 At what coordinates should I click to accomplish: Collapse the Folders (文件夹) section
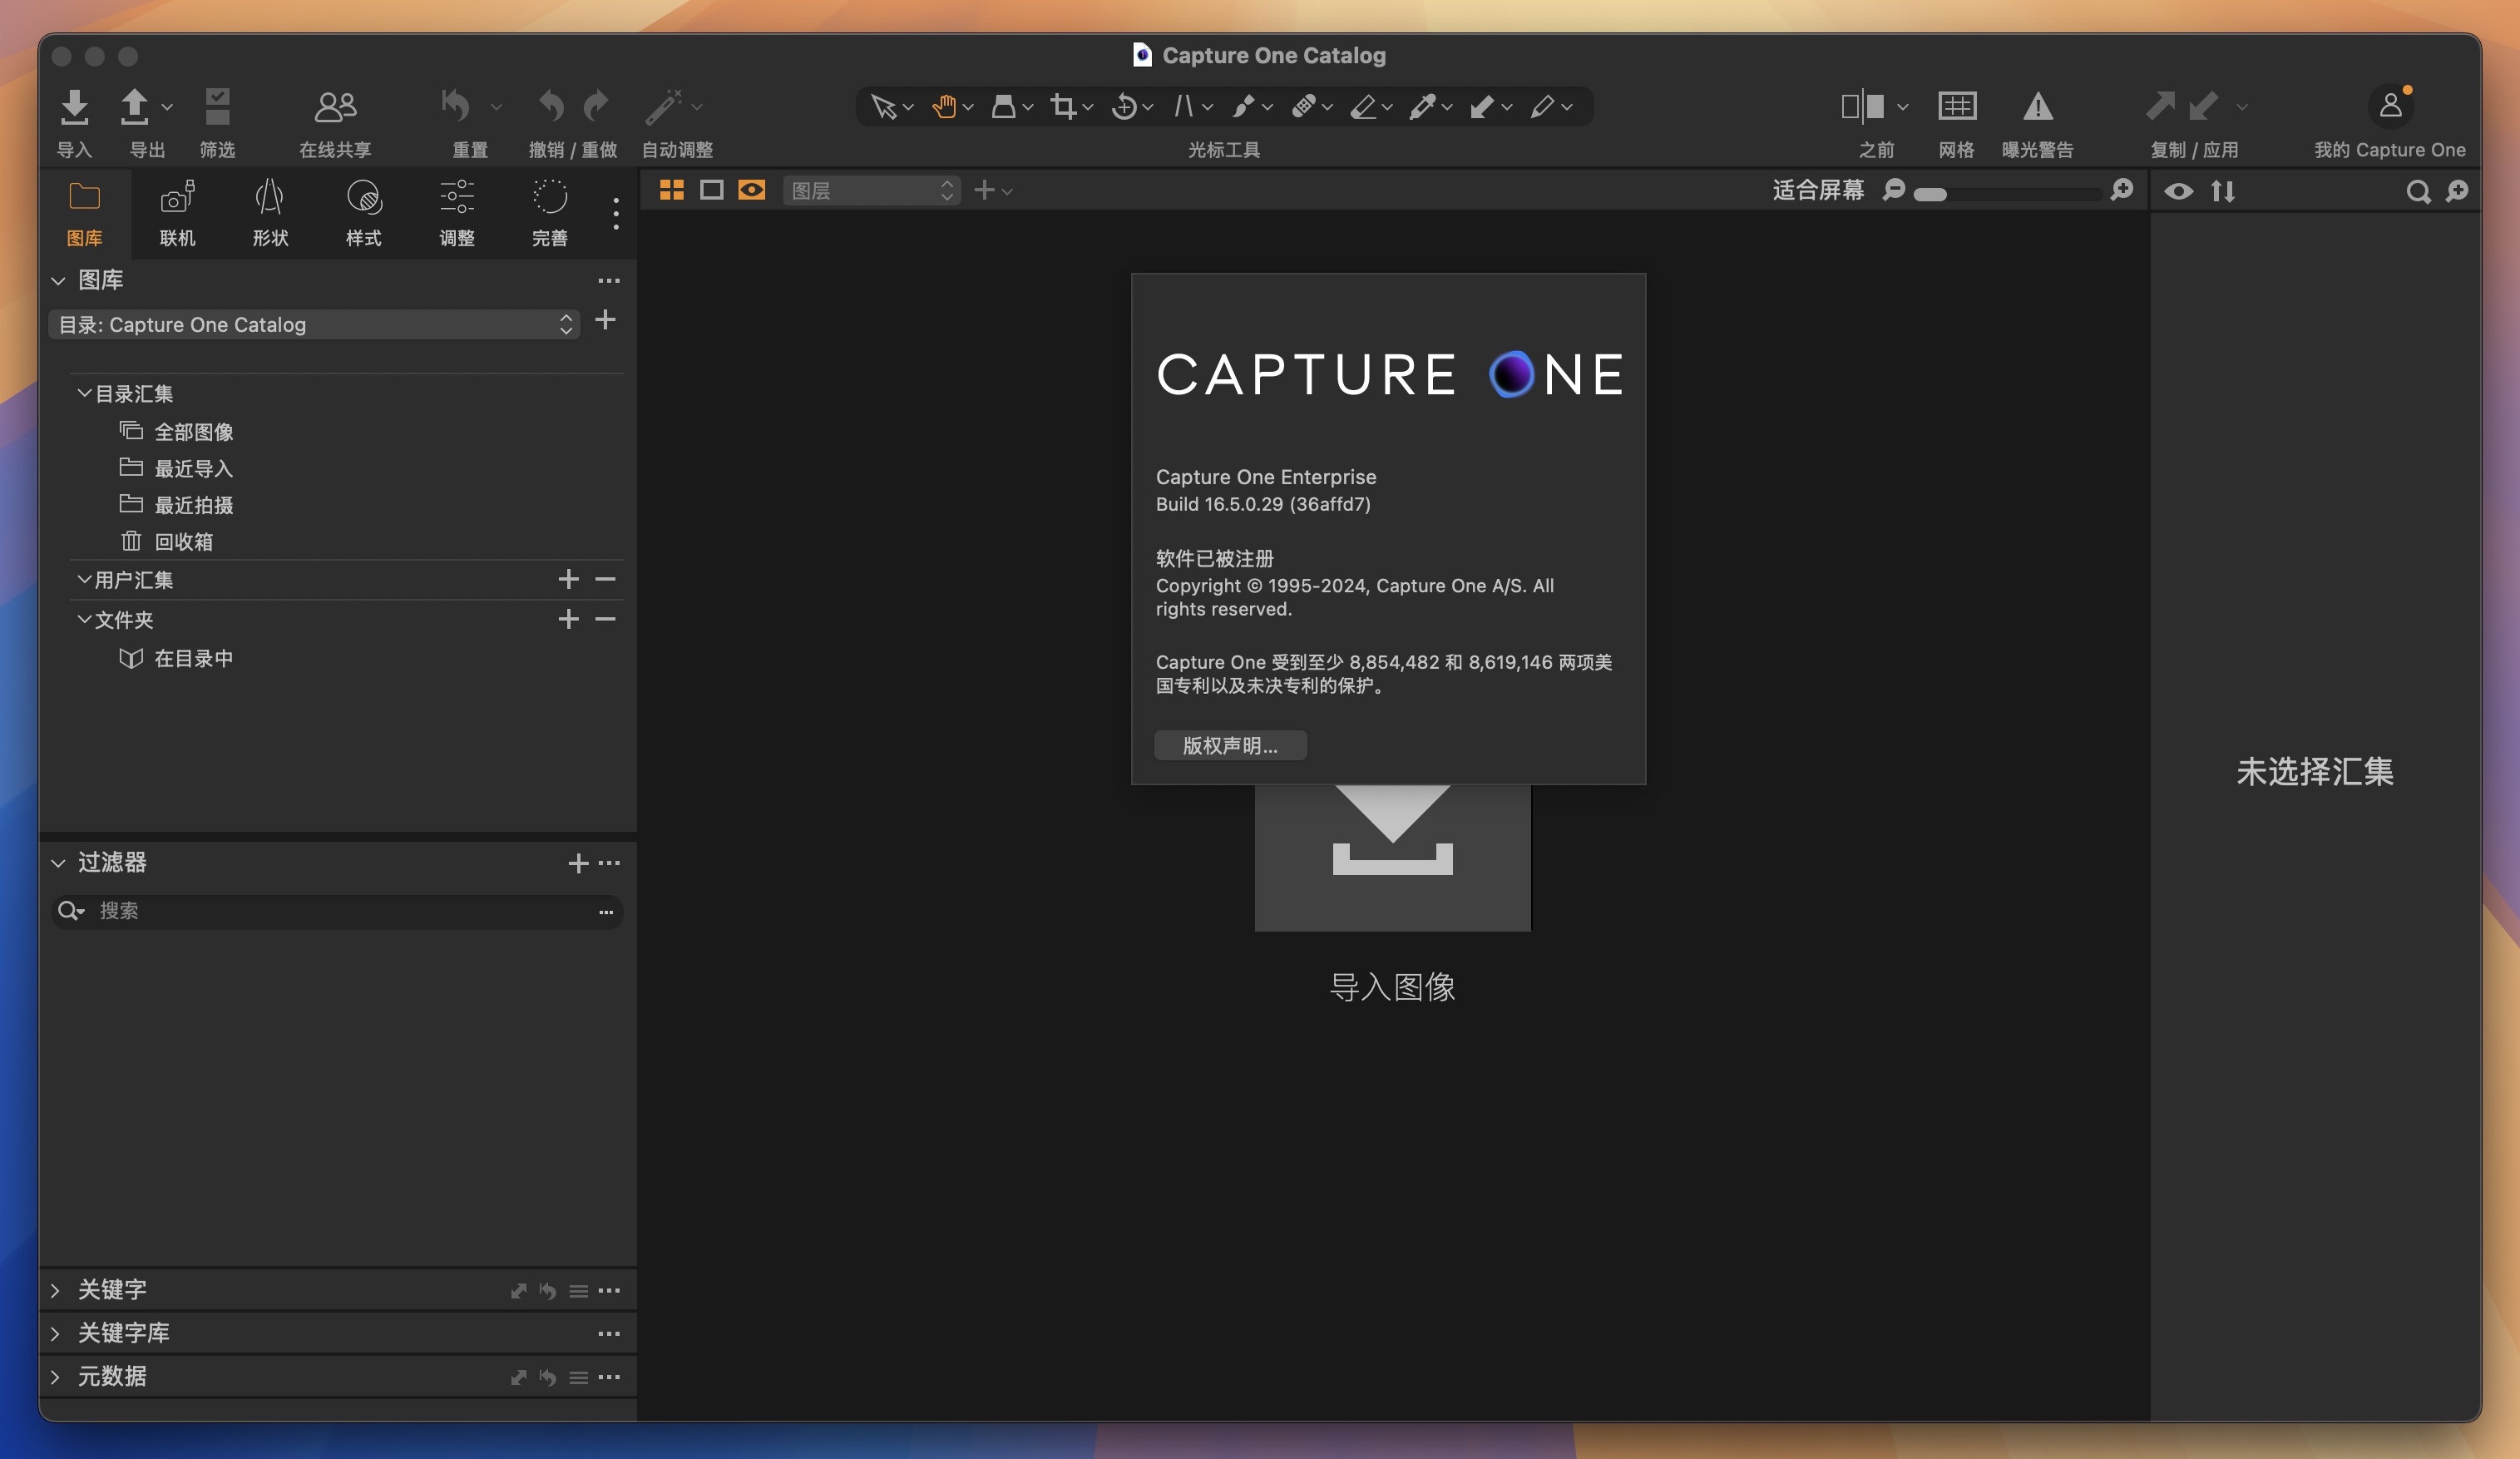[85, 619]
